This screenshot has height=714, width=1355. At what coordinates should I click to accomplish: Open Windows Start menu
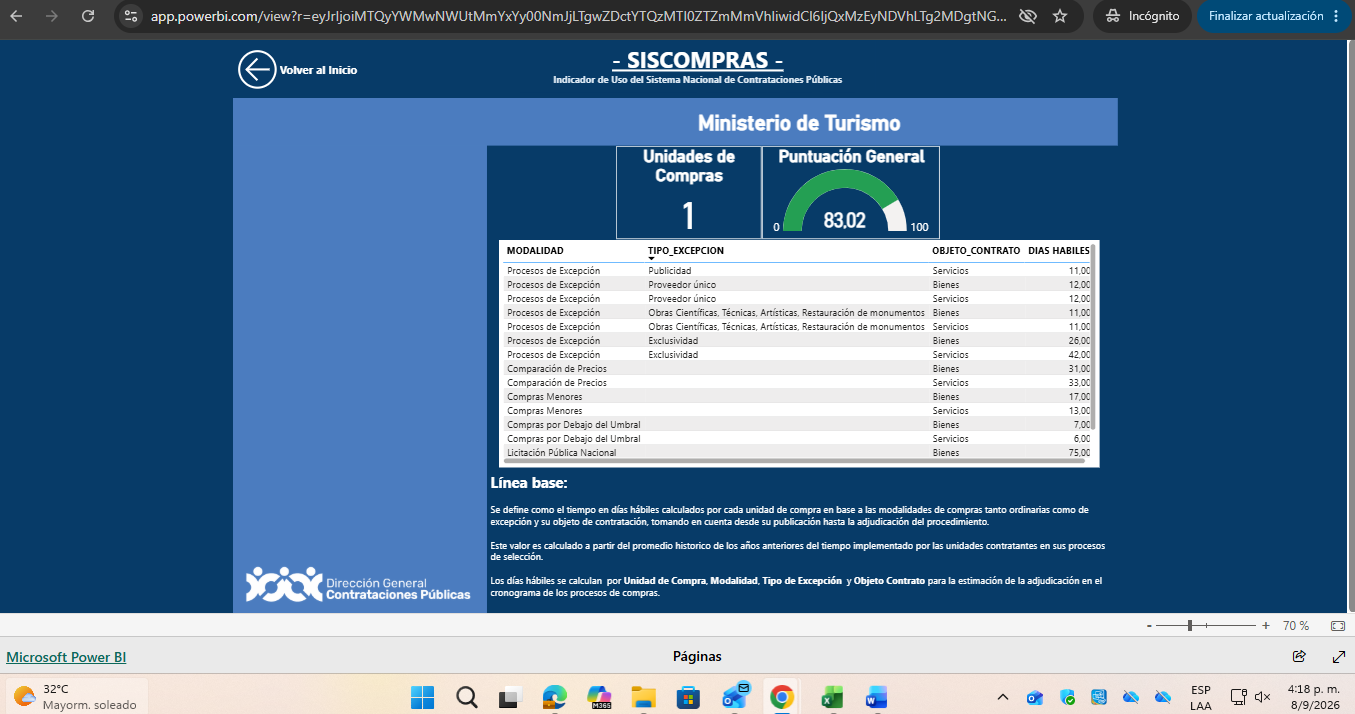tap(422, 696)
